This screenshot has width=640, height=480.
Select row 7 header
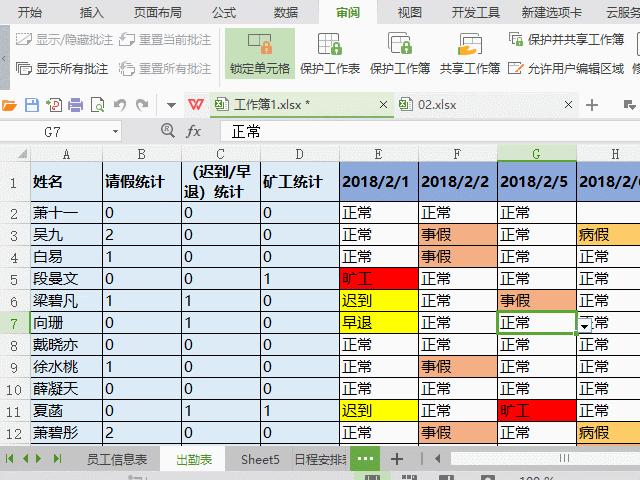15,323
